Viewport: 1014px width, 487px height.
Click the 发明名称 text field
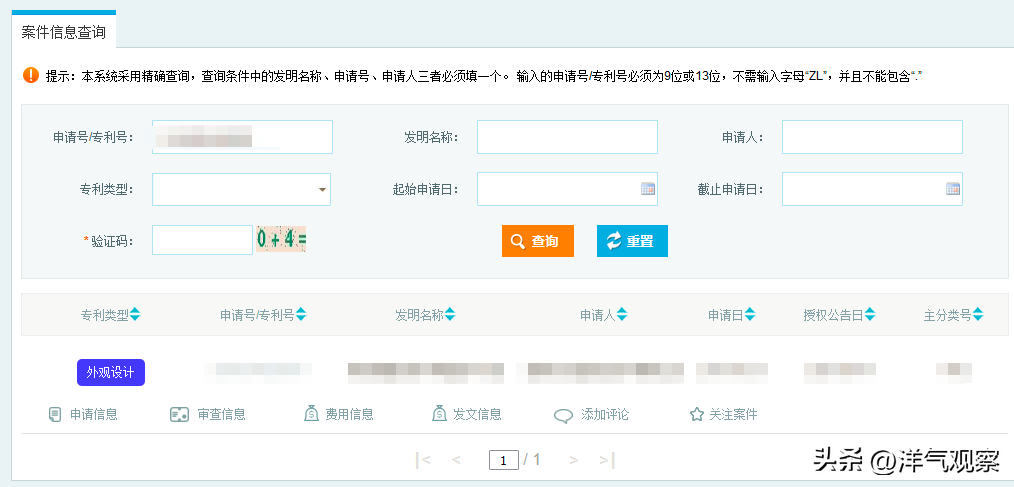[567, 137]
